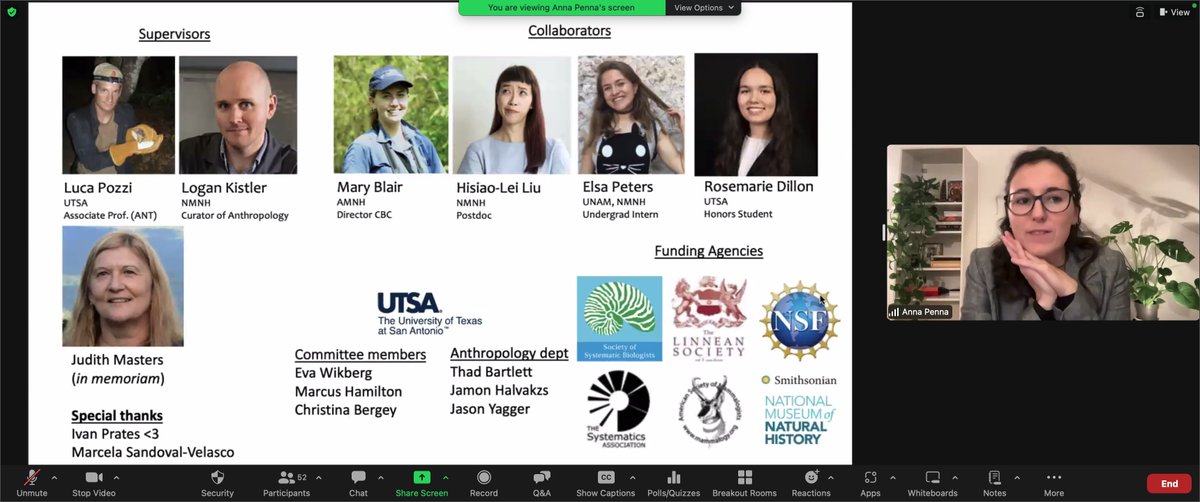The width and height of the screenshot is (1200, 502).
Task: Click green Share Screen button
Action: coord(421,482)
